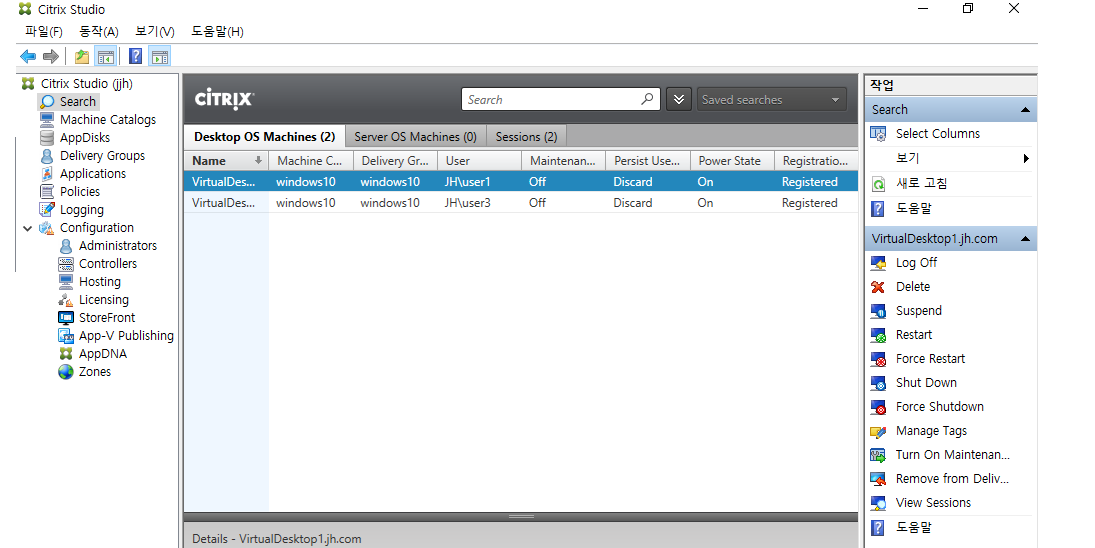Collapse the Search section in action pane

tap(1025, 110)
